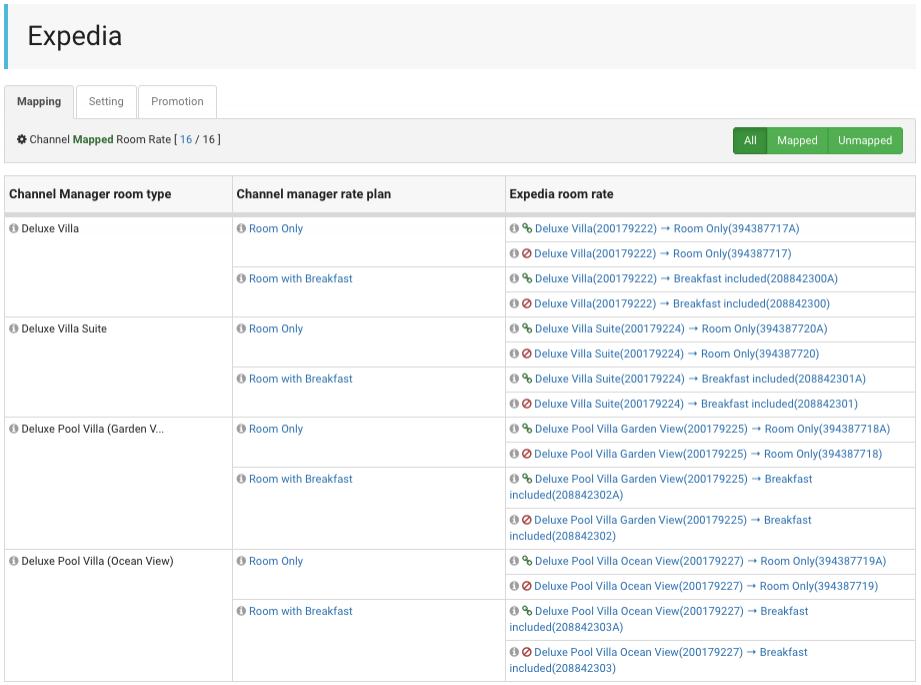Image resolution: width=921 pixels, height=685 pixels.
Task: Select the Mapping tab
Action: (x=39, y=102)
